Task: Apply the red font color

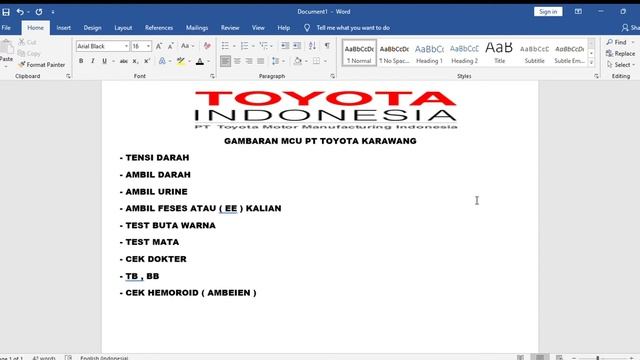Action: coord(200,61)
